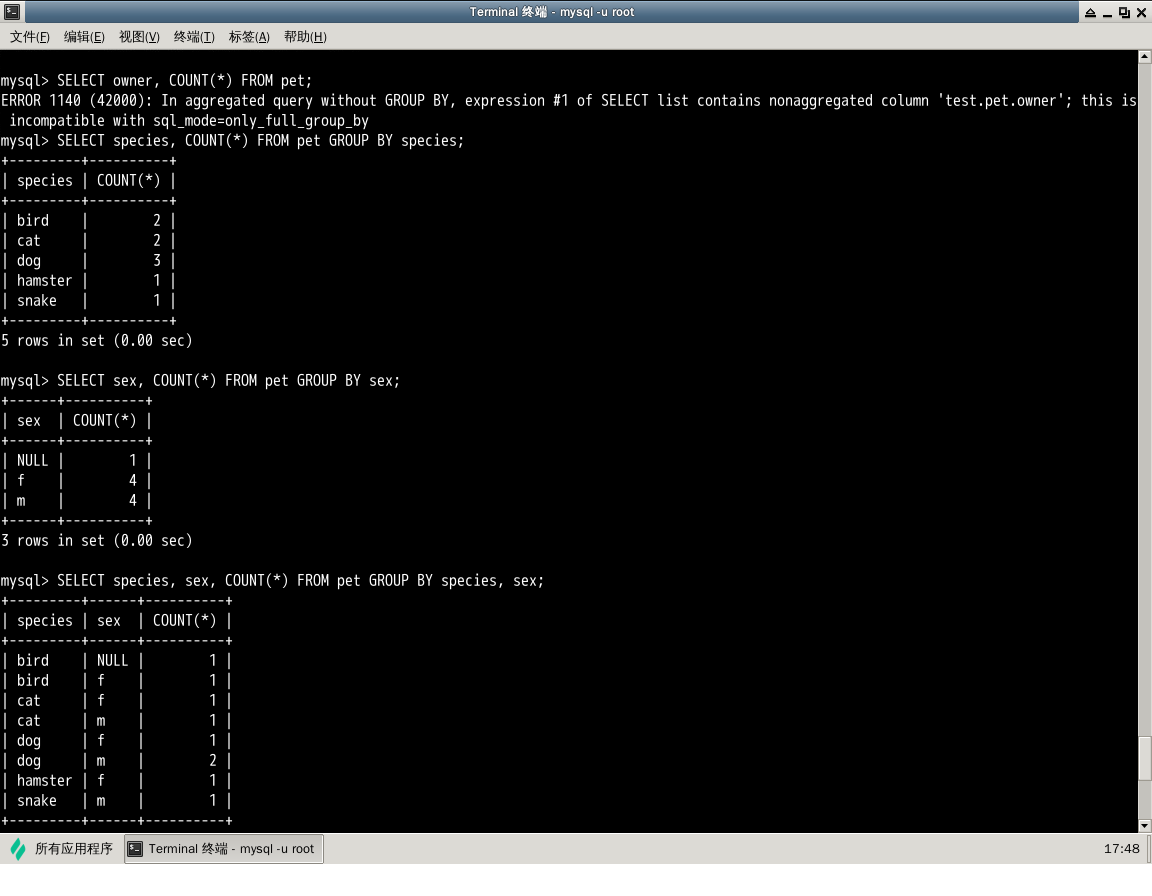Click the vertical scrollbar thumb
Viewport: 1152px width, 896px height.
coord(1145,758)
